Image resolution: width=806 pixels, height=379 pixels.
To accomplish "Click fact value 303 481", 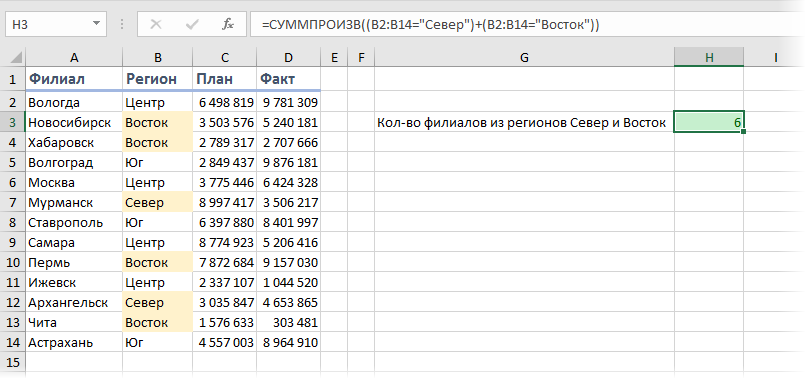I will click(x=288, y=322).
